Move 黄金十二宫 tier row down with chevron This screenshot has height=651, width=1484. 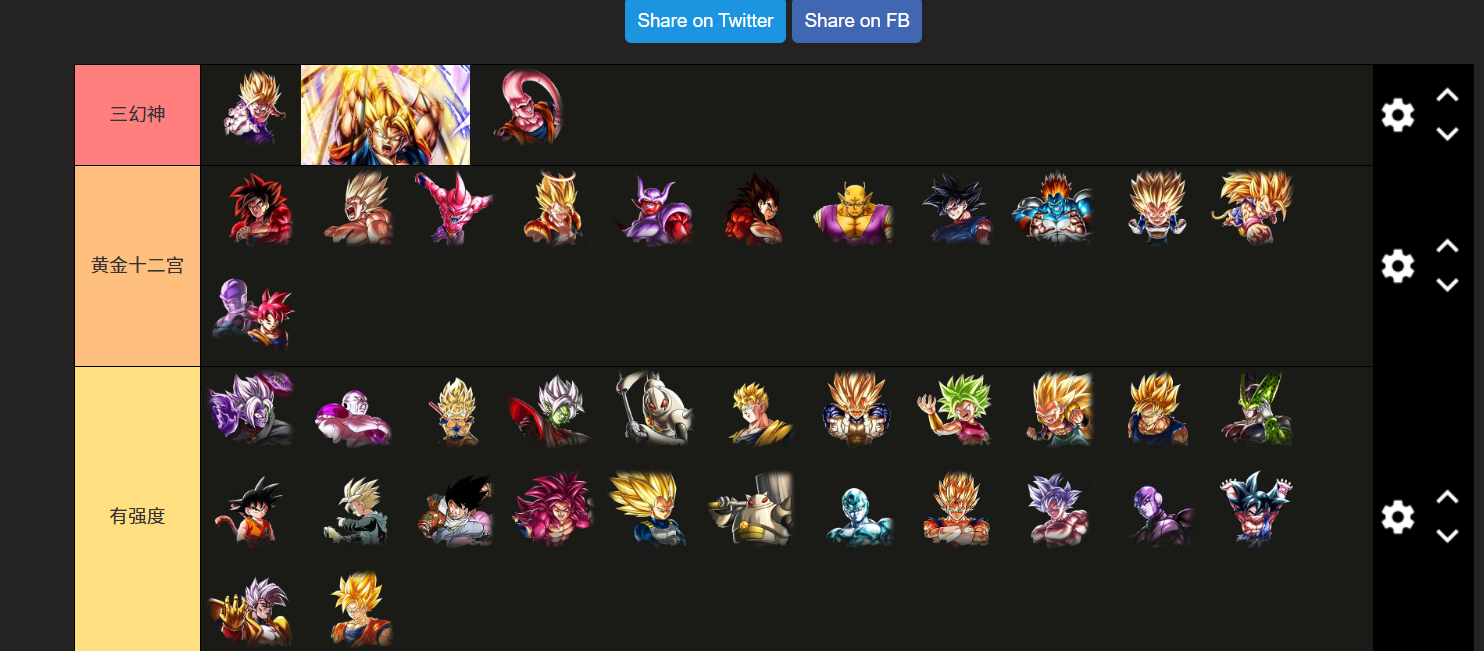point(1447,285)
